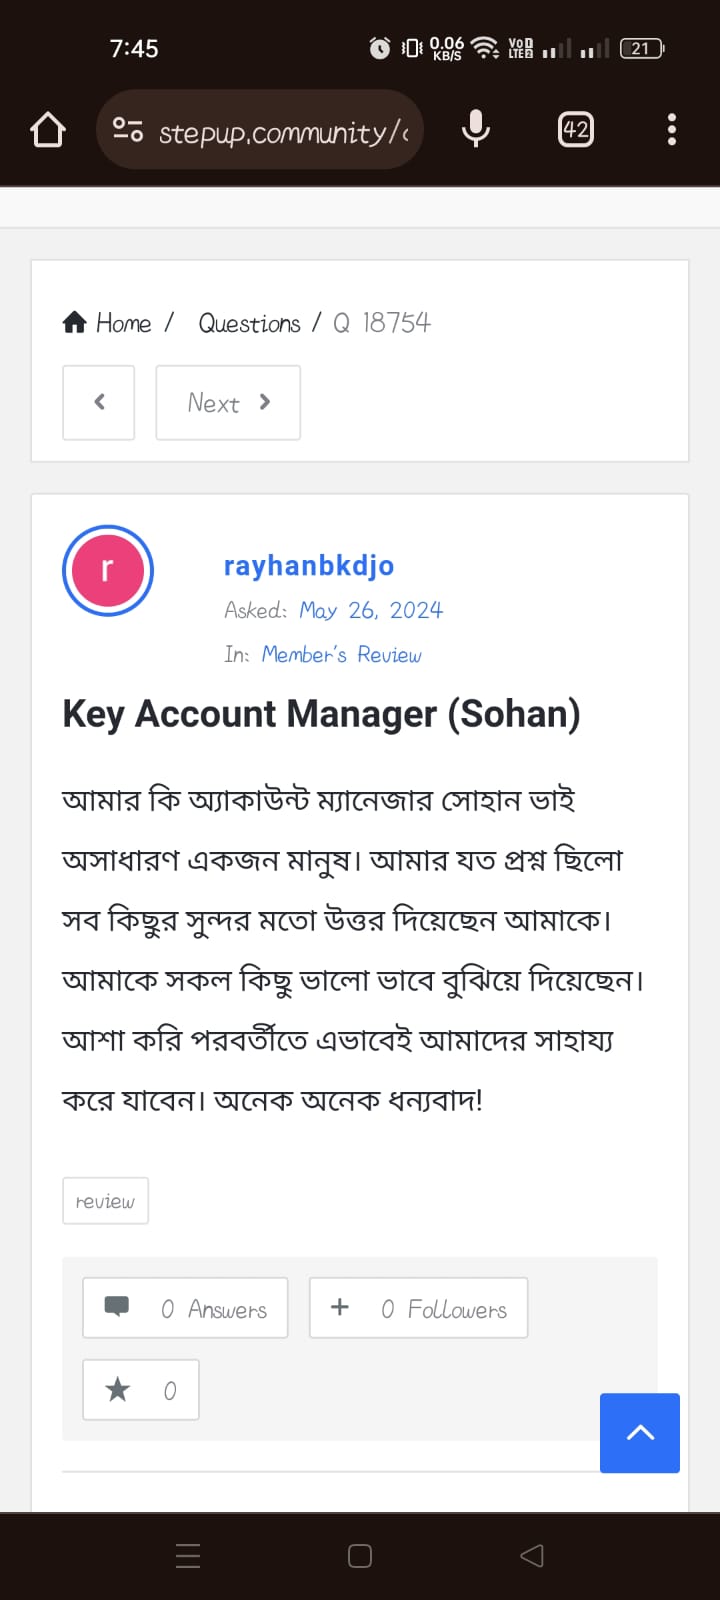
Task: Tap the microphone voice search icon
Action: pos(476,130)
